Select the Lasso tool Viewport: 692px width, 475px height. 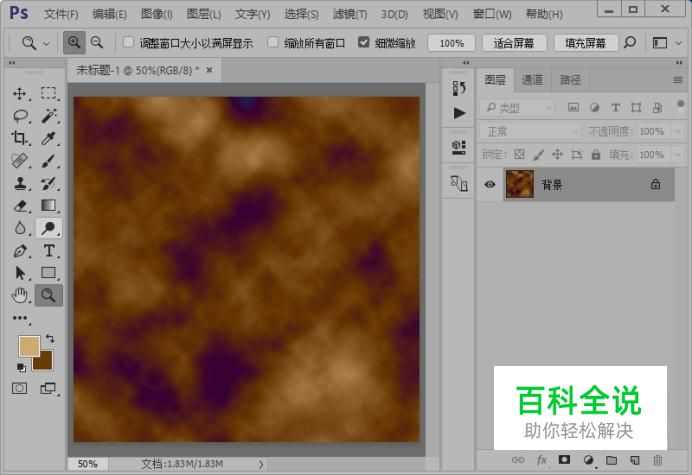point(20,116)
